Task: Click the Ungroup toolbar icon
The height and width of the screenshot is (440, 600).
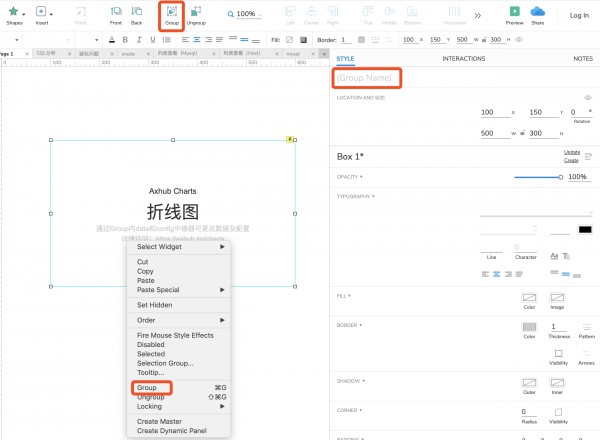Action: [196, 11]
